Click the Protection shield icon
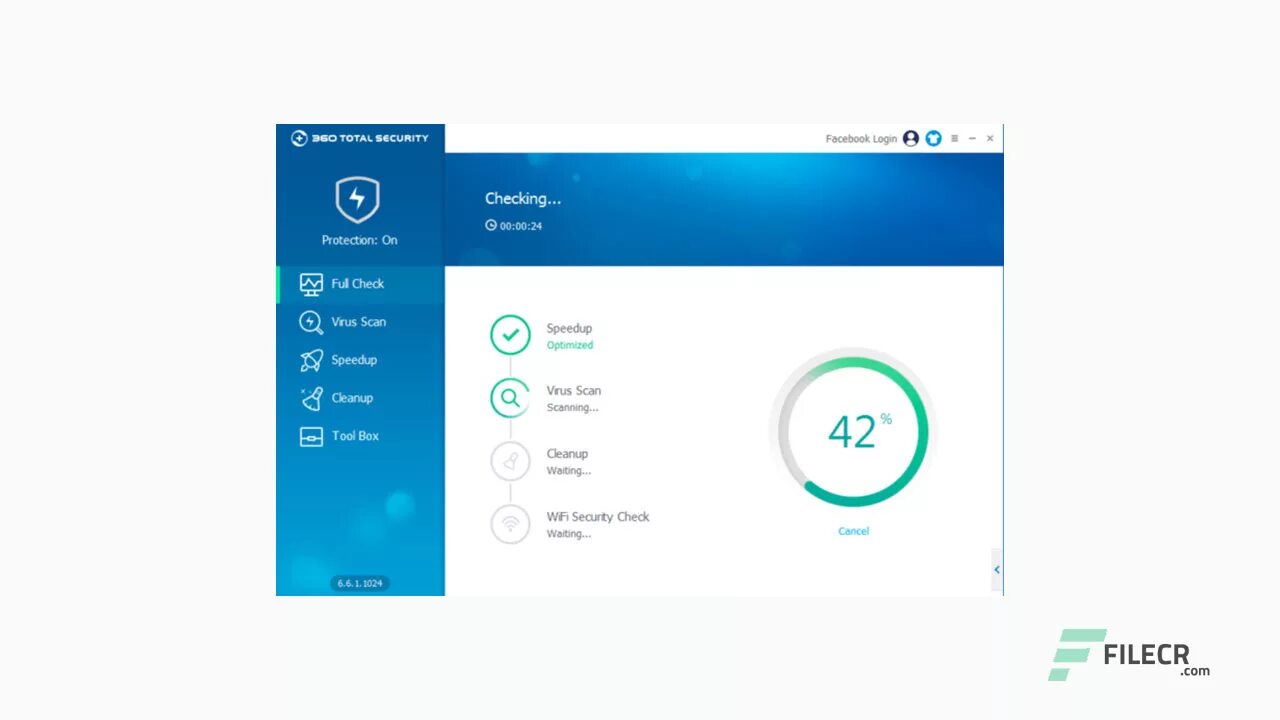Screen dimensions: 1280x720 click(357, 199)
